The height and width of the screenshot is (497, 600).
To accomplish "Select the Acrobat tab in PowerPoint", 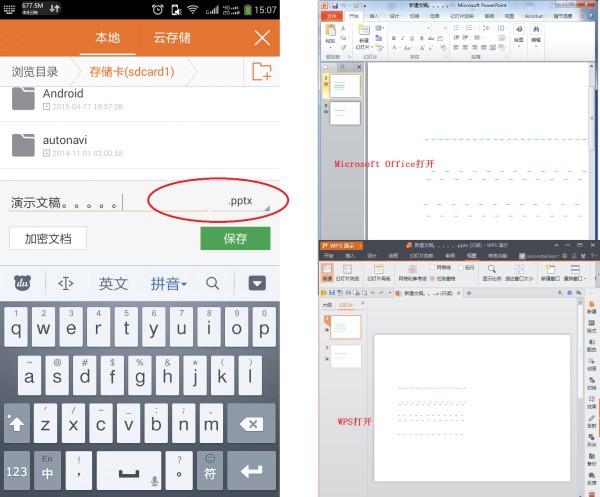I will tap(534, 16).
